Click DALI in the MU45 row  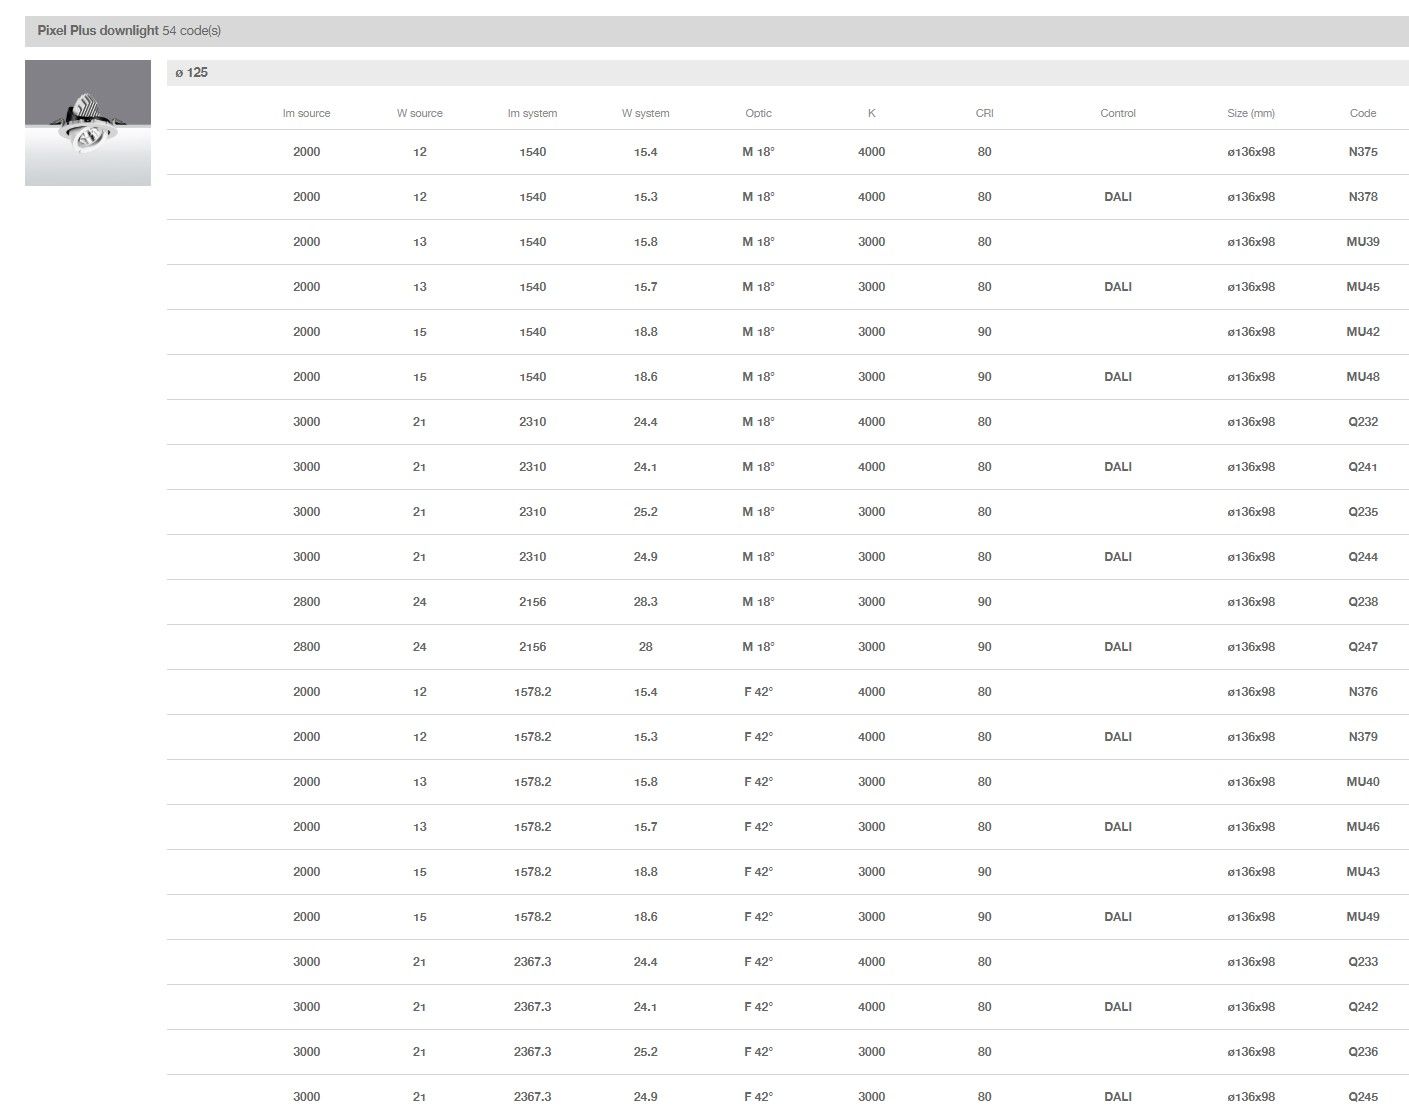(x=1117, y=287)
